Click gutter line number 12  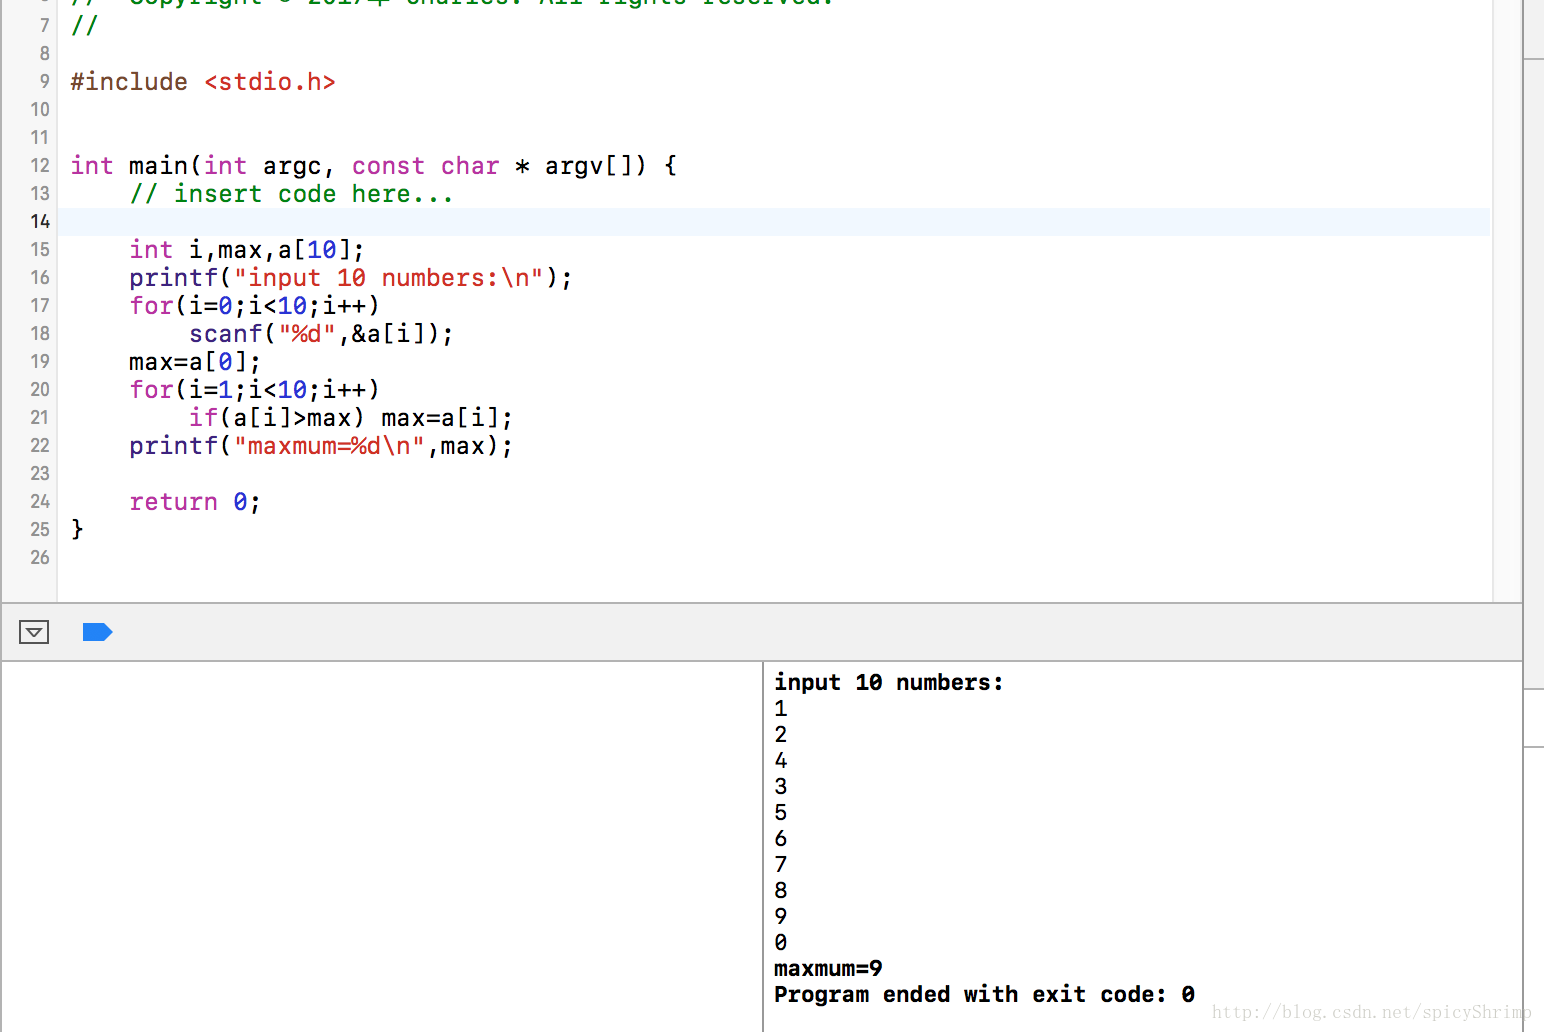tap(40, 165)
